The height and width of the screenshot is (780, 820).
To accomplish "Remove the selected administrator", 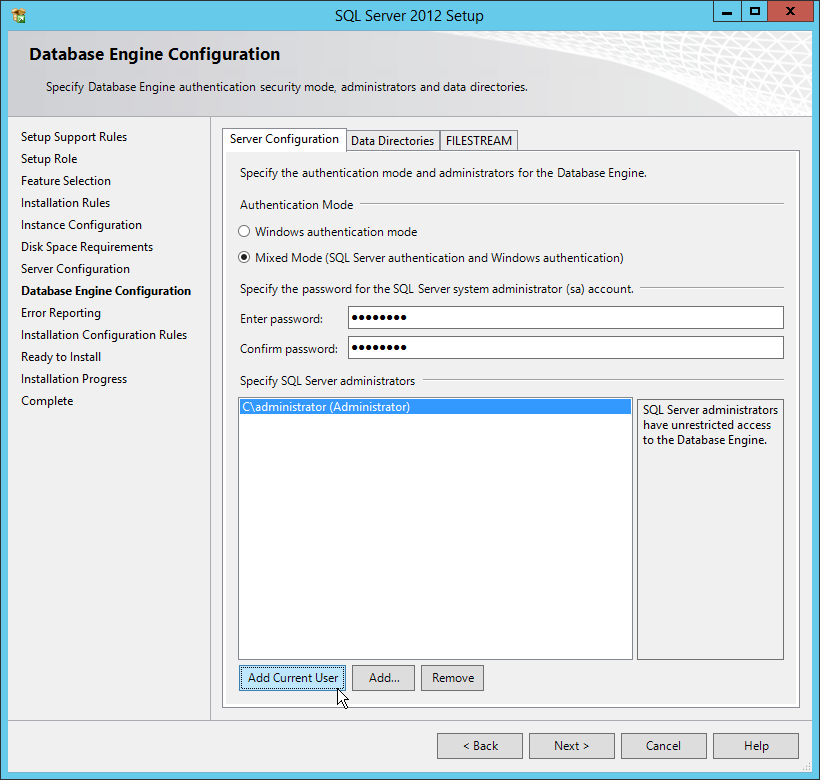I will (452, 677).
